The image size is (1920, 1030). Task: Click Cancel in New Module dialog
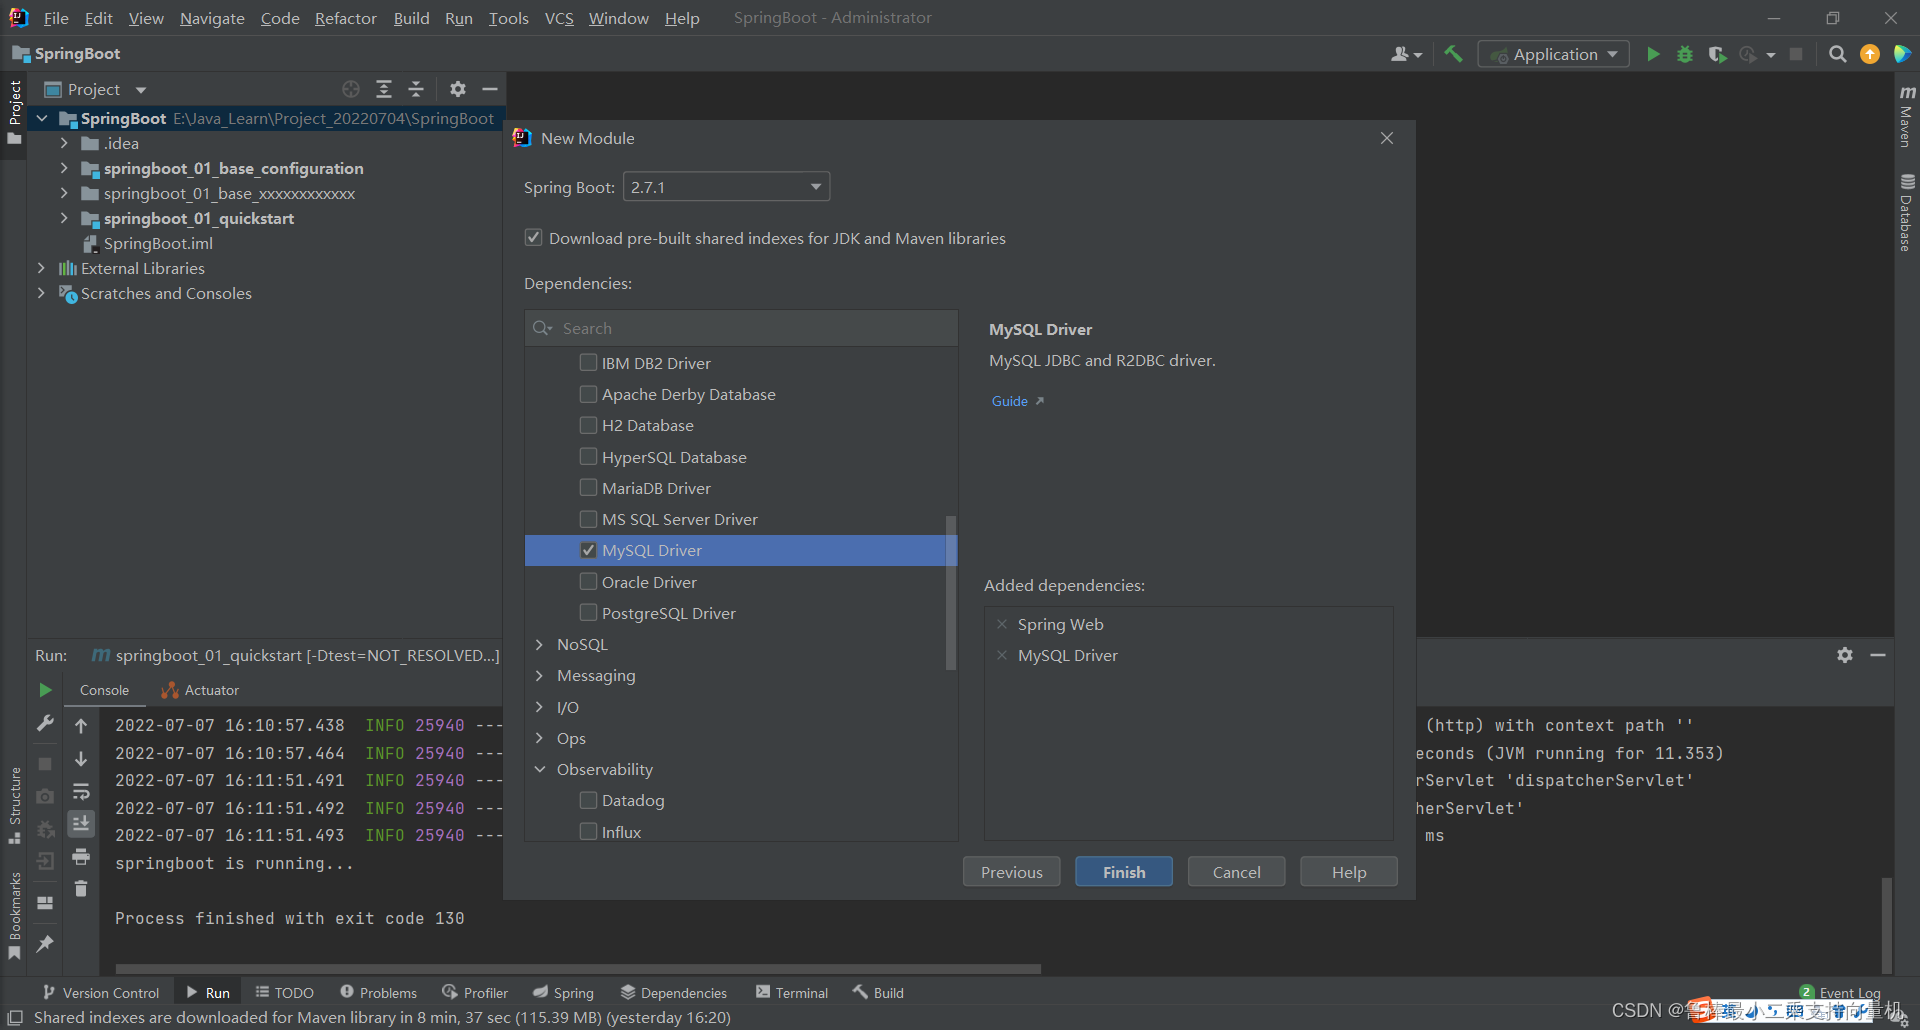coord(1236,872)
